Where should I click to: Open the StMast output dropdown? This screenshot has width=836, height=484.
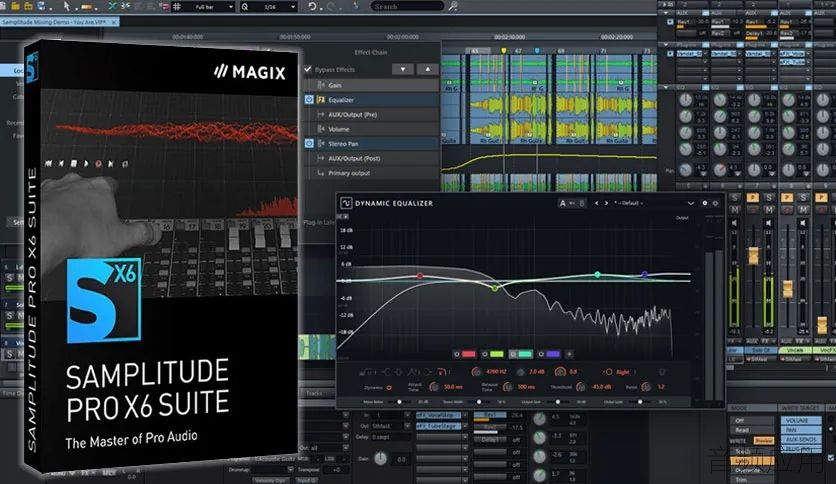tap(407, 426)
